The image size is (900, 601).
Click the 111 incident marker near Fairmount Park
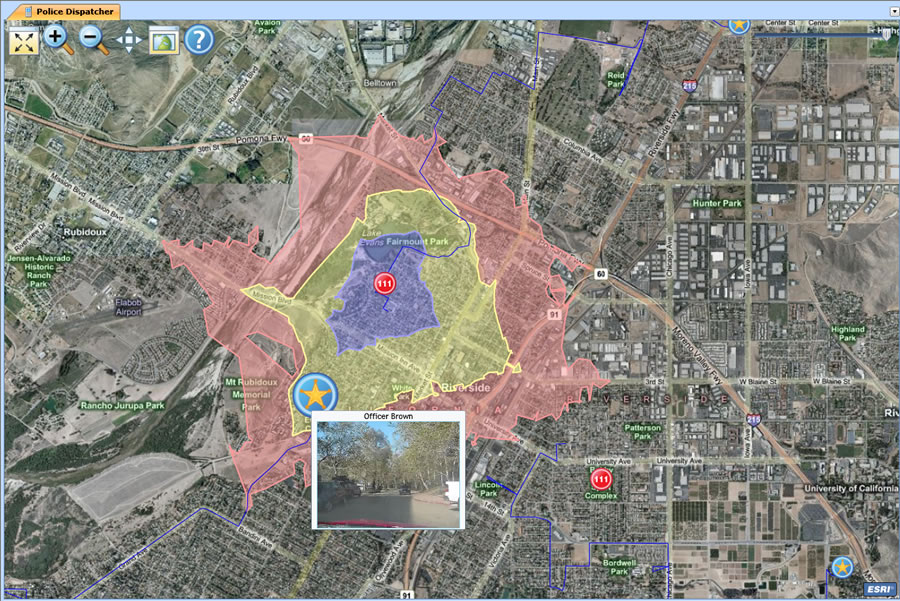pyautogui.click(x=387, y=283)
